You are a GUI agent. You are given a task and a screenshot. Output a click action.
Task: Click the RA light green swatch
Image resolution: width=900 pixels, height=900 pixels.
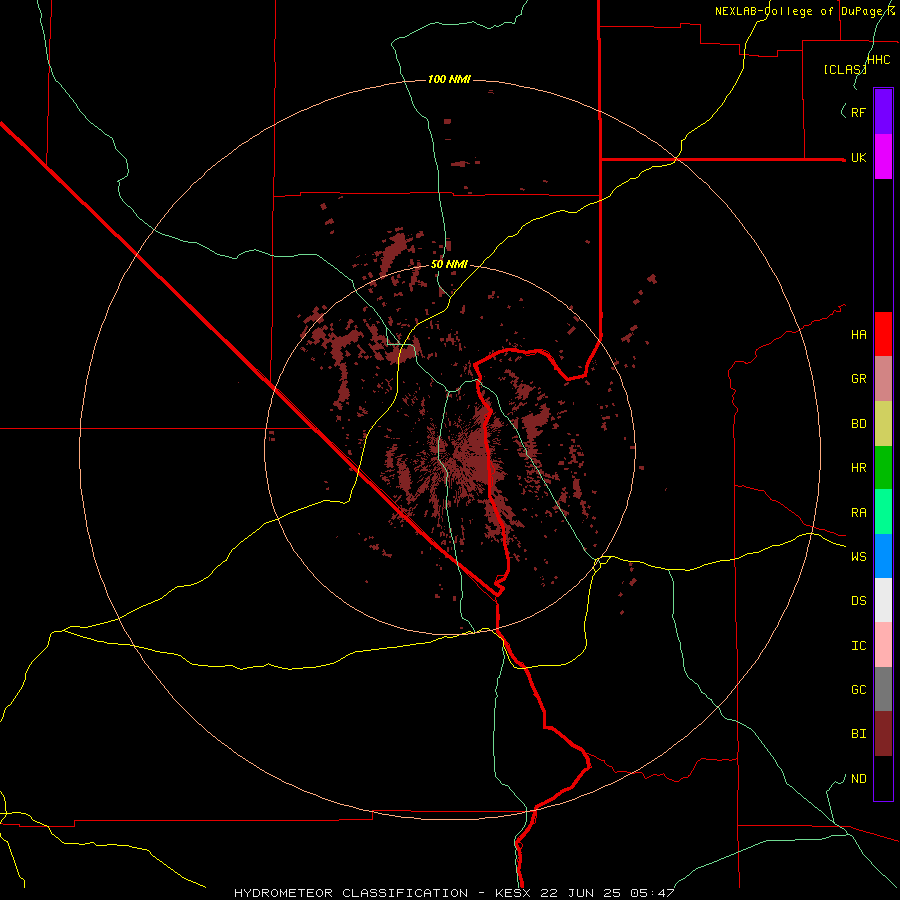click(883, 512)
